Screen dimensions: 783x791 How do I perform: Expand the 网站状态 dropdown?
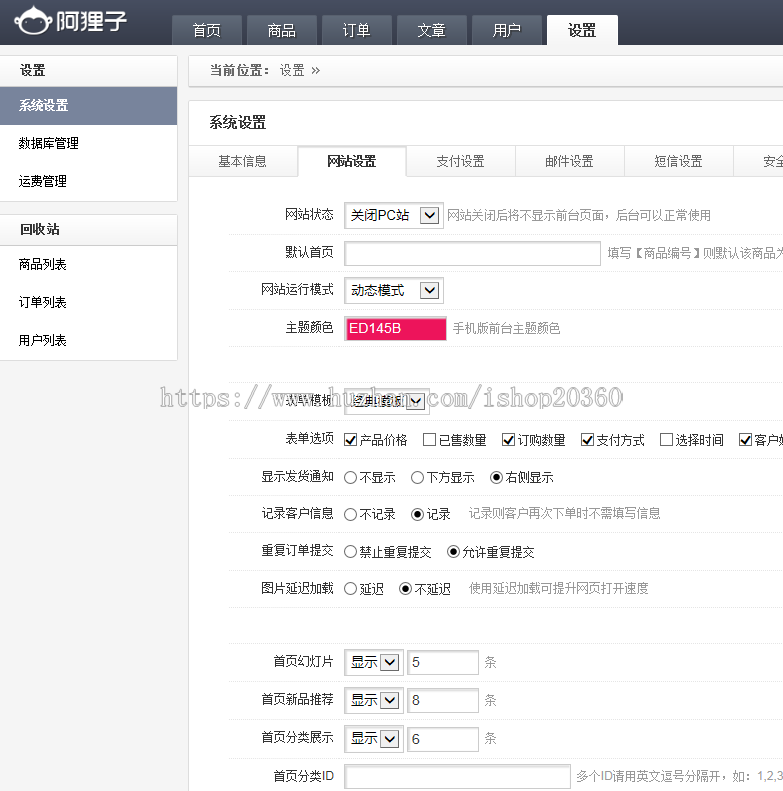point(394,215)
